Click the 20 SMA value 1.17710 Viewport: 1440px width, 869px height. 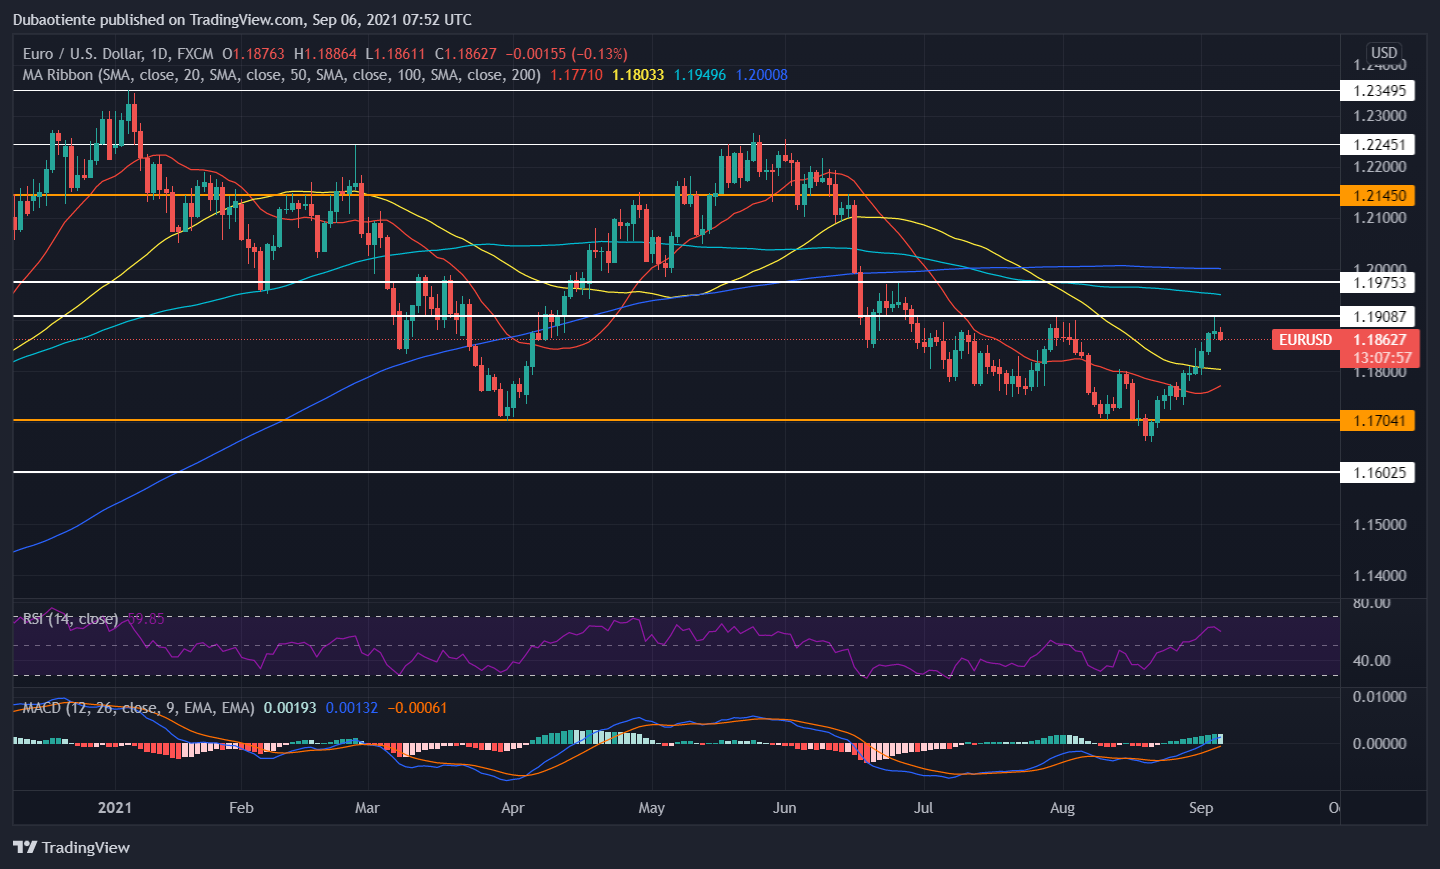coord(576,75)
